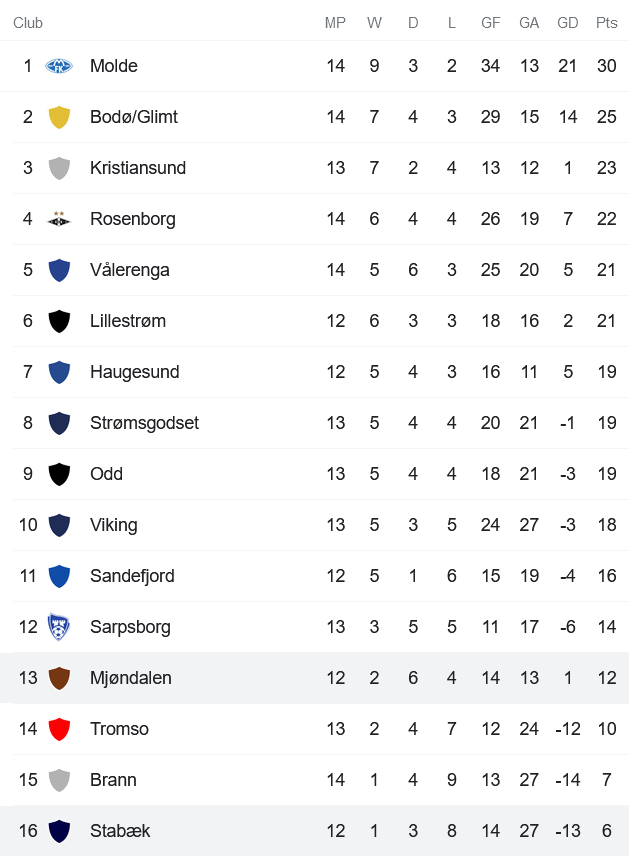Select the Odd team name
The height and width of the screenshot is (861, 629).
(x=106, y=474)
